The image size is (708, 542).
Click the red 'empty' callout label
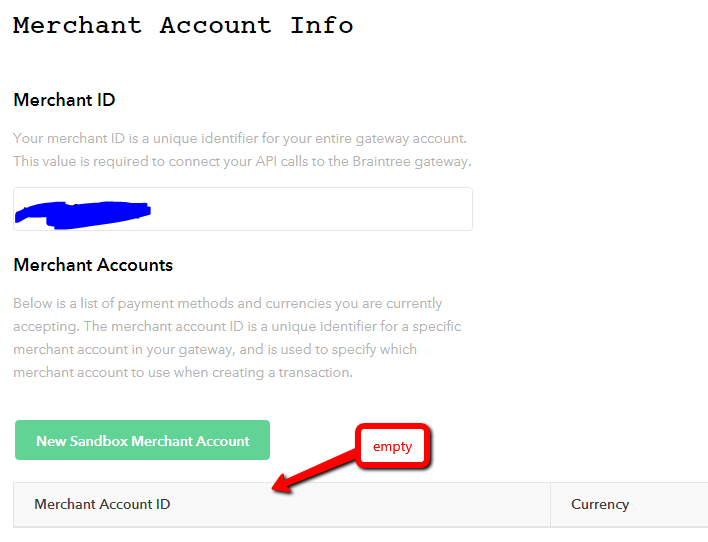(392, 446)
